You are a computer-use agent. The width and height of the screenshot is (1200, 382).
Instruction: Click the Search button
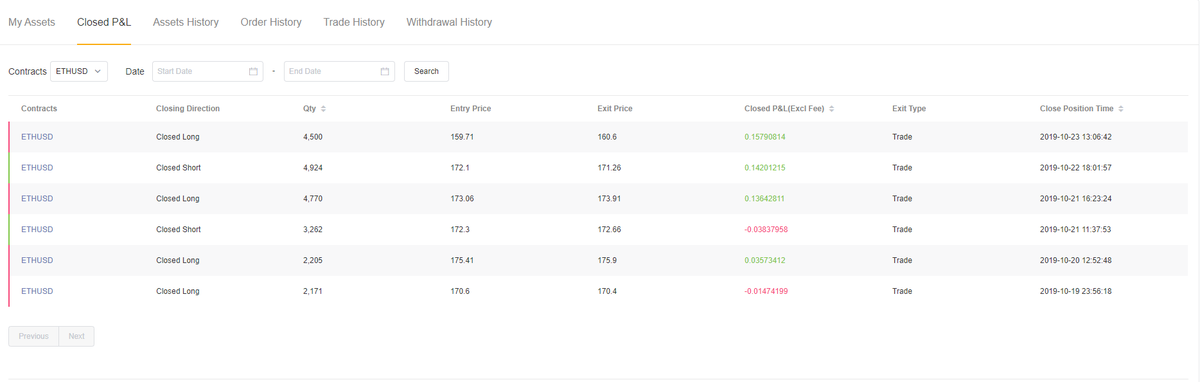click(426, 71)
